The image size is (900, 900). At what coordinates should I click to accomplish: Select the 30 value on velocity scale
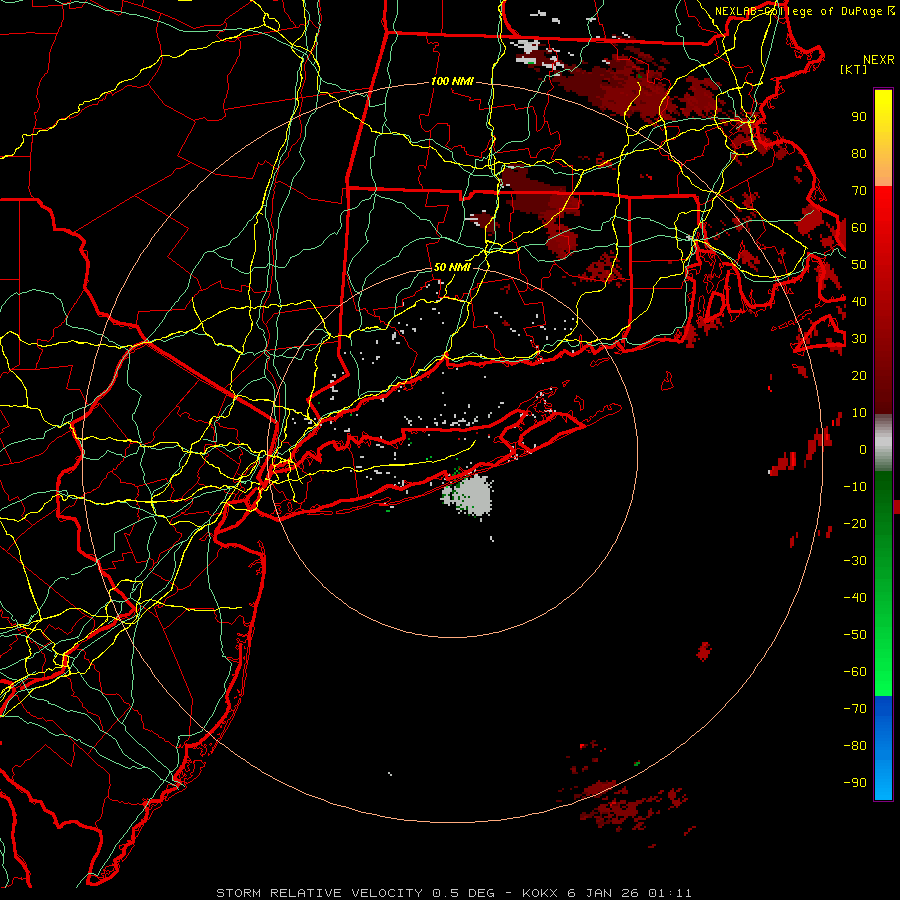tap(859, 339)
